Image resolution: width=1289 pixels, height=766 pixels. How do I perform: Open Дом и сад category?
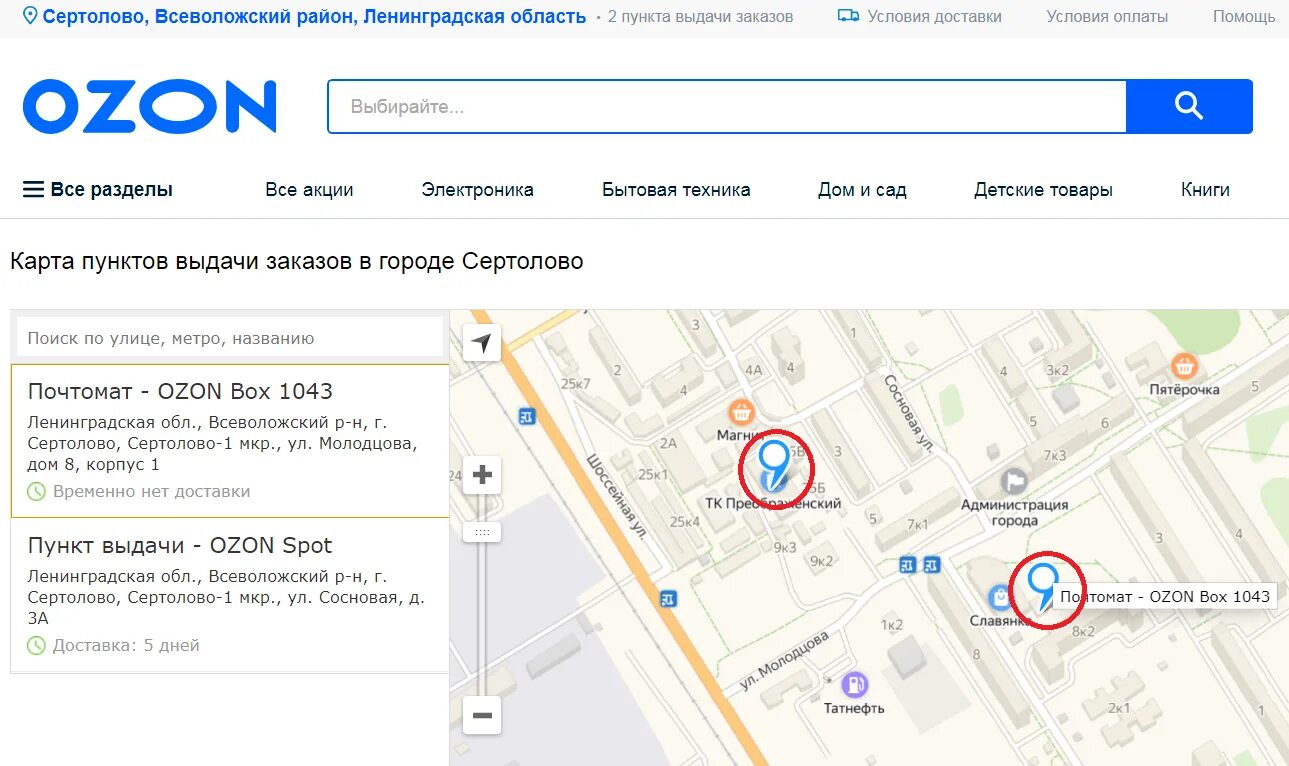coord(862,189)
